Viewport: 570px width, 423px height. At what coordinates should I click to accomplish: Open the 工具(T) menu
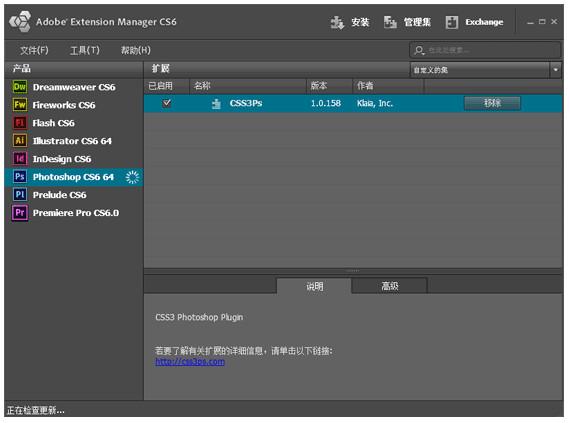[x=85, y=50]
